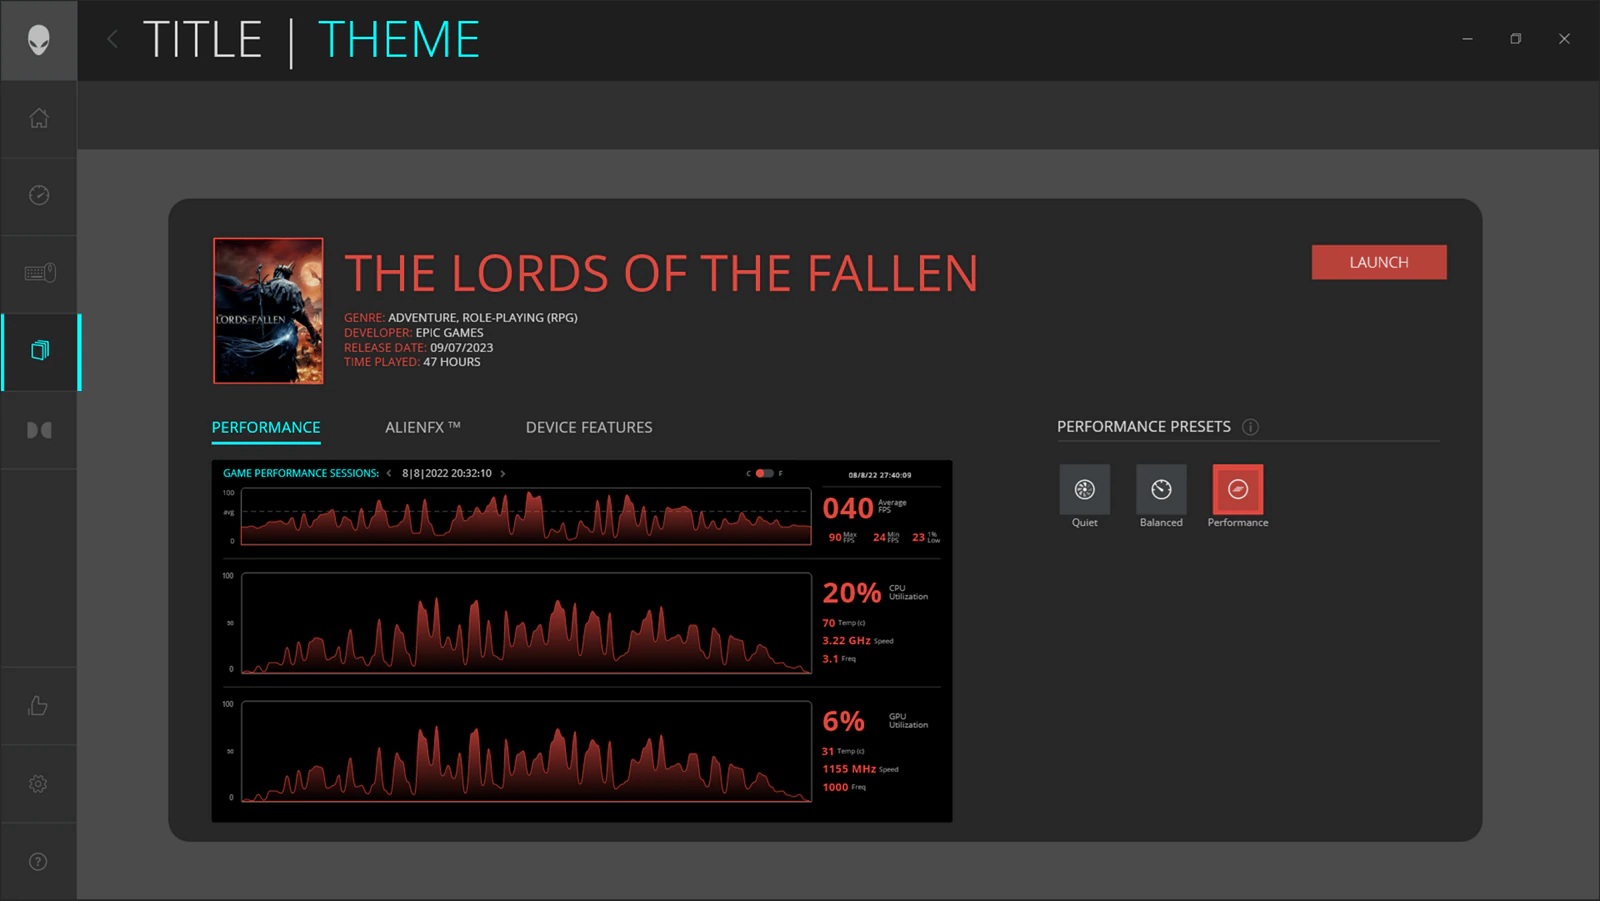1600x901 pixels.
Task: Switch to the AlienFX tab
Action: coord(423,427)
